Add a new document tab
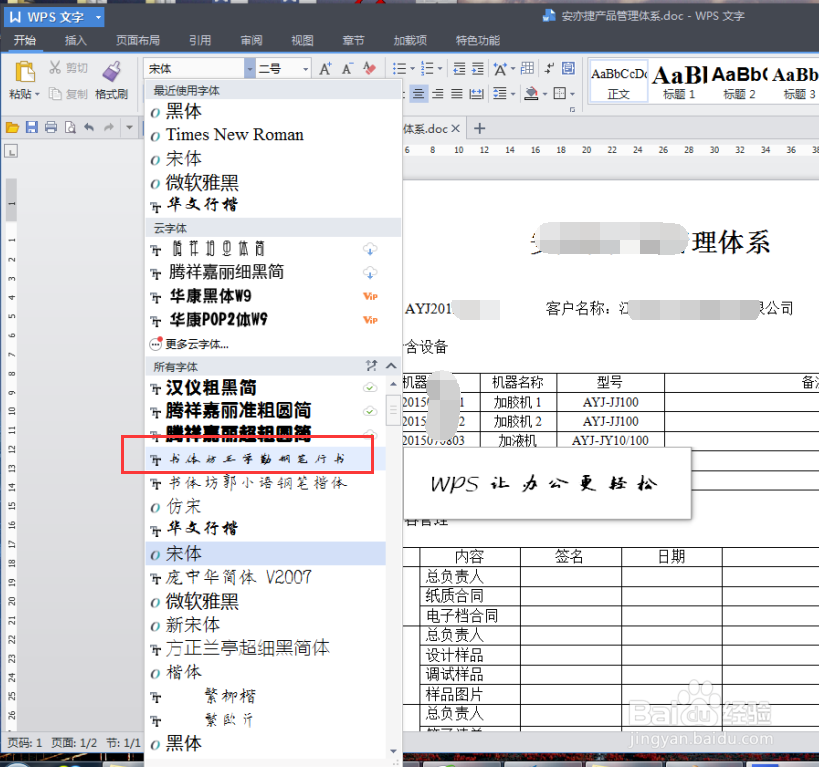Image resolution: width=819 pixels, height=767 pixels. [479, 128]
